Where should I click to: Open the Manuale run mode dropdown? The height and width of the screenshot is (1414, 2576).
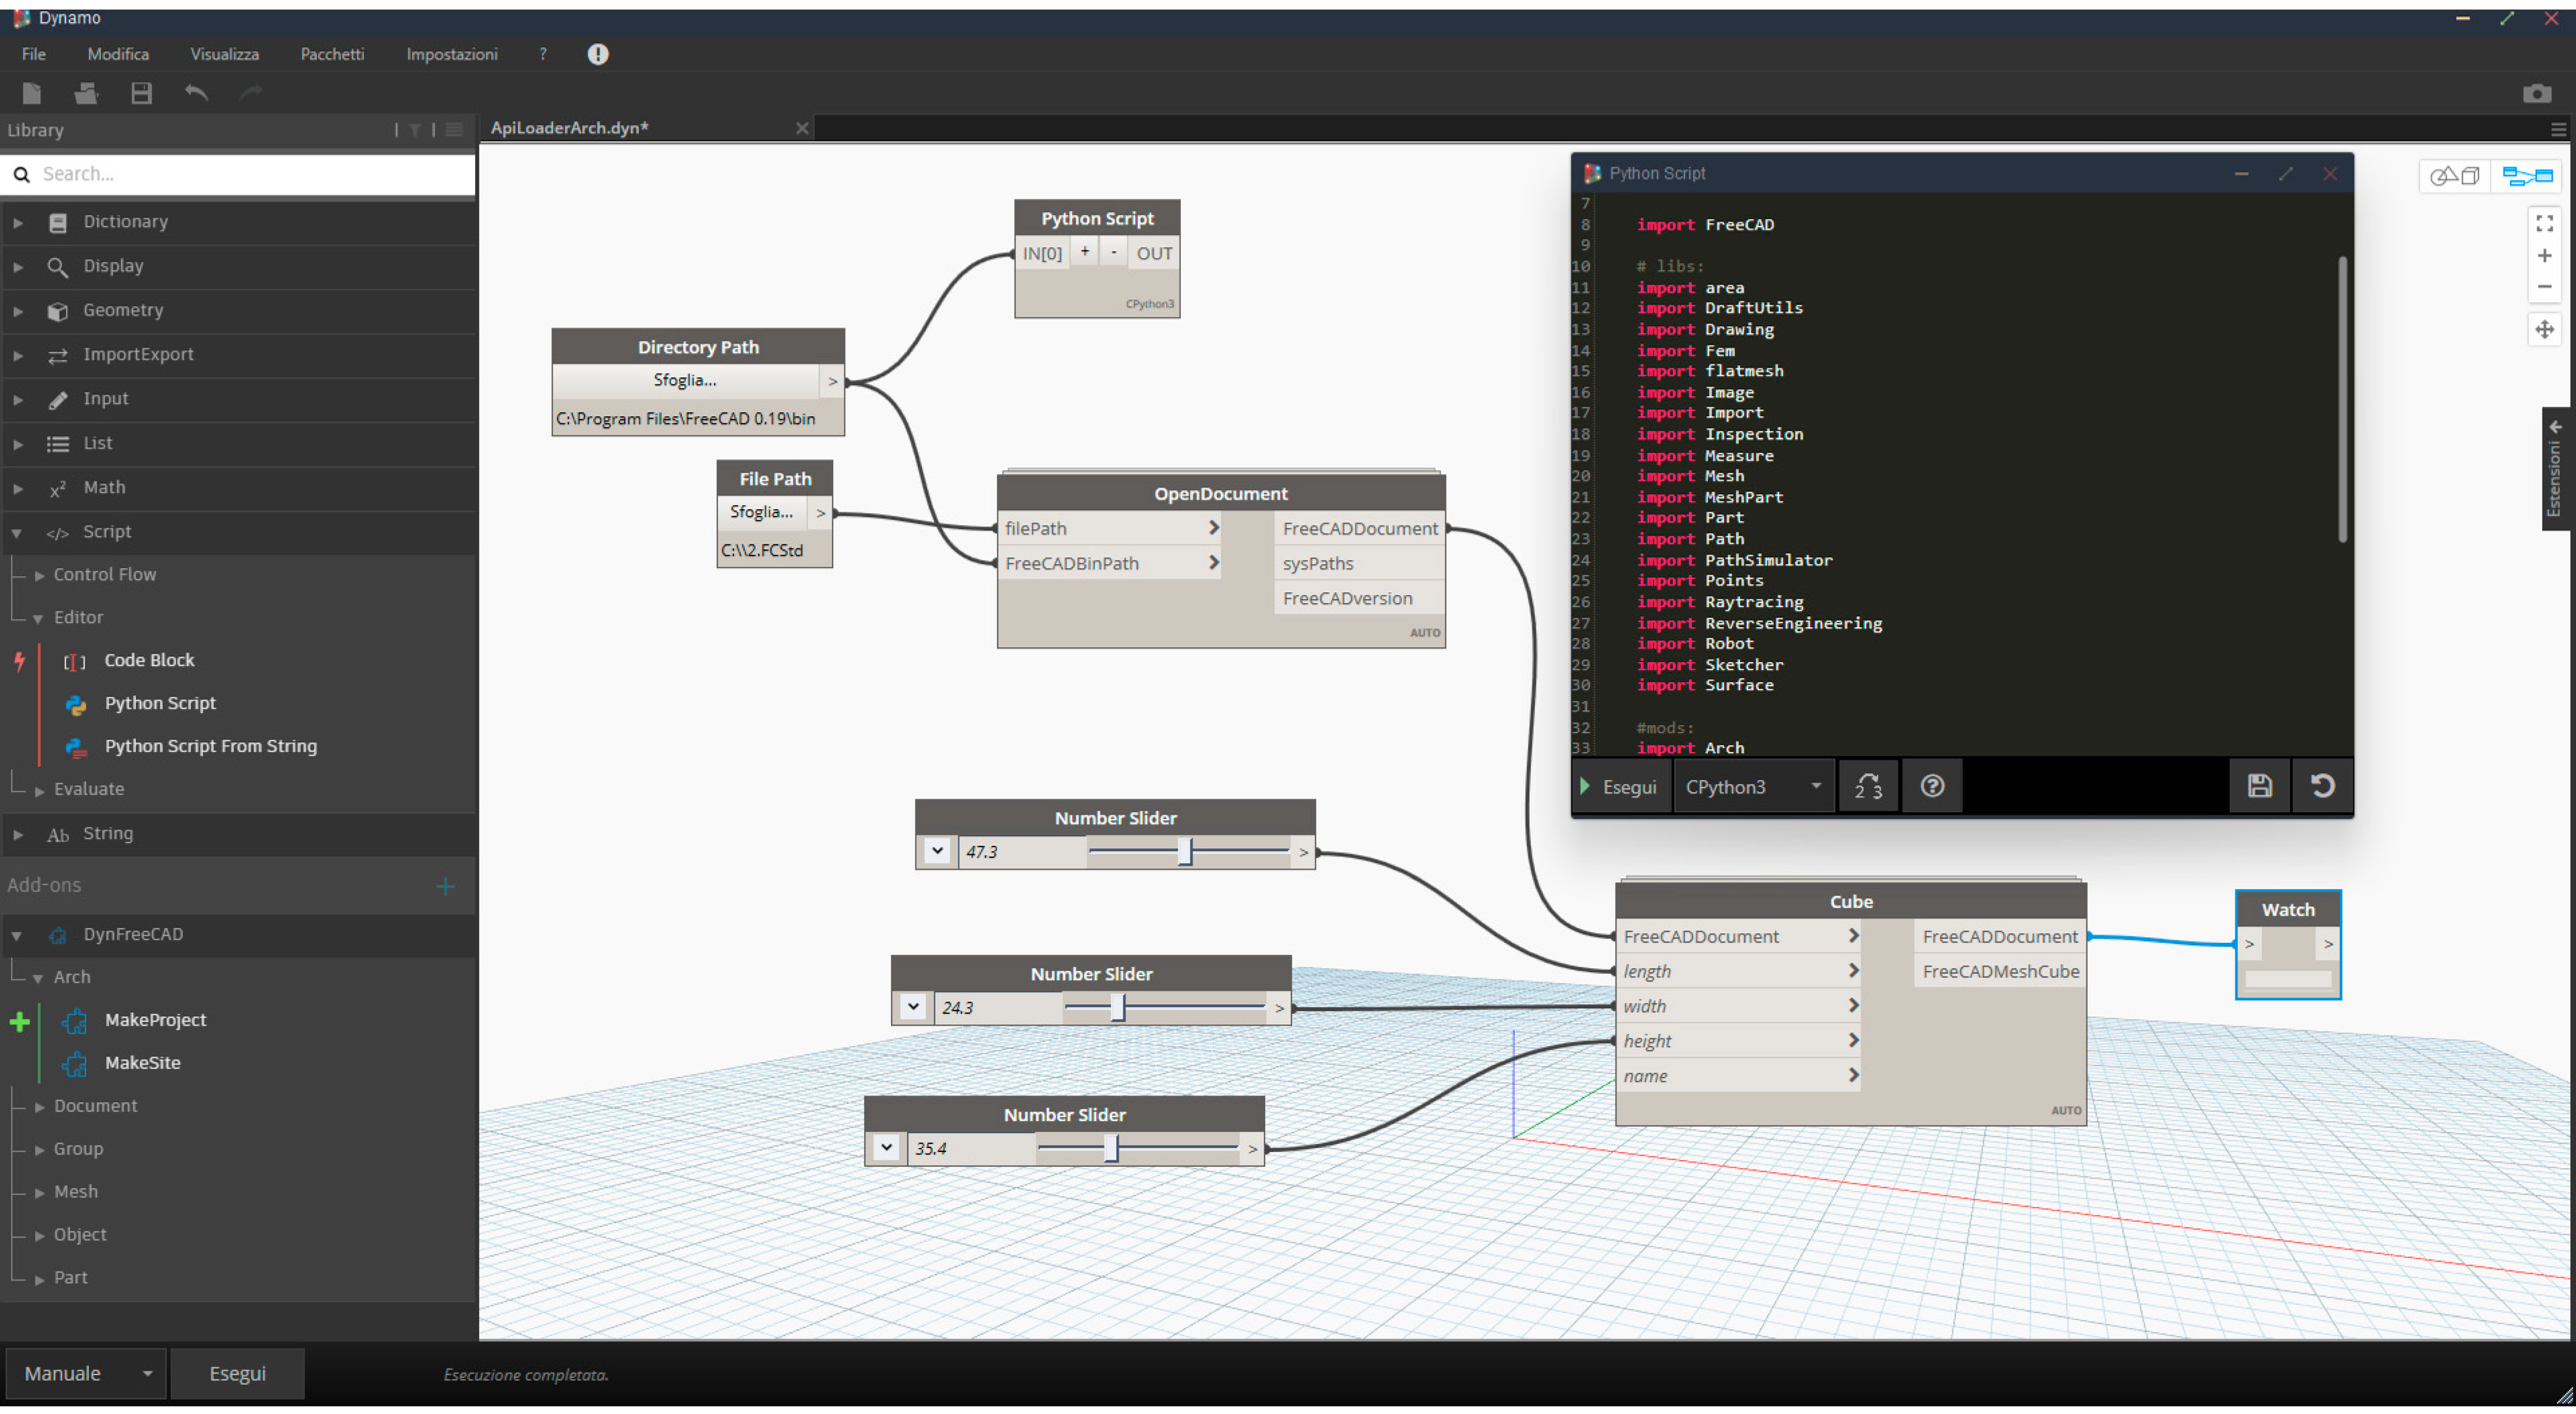[86, 1374]
